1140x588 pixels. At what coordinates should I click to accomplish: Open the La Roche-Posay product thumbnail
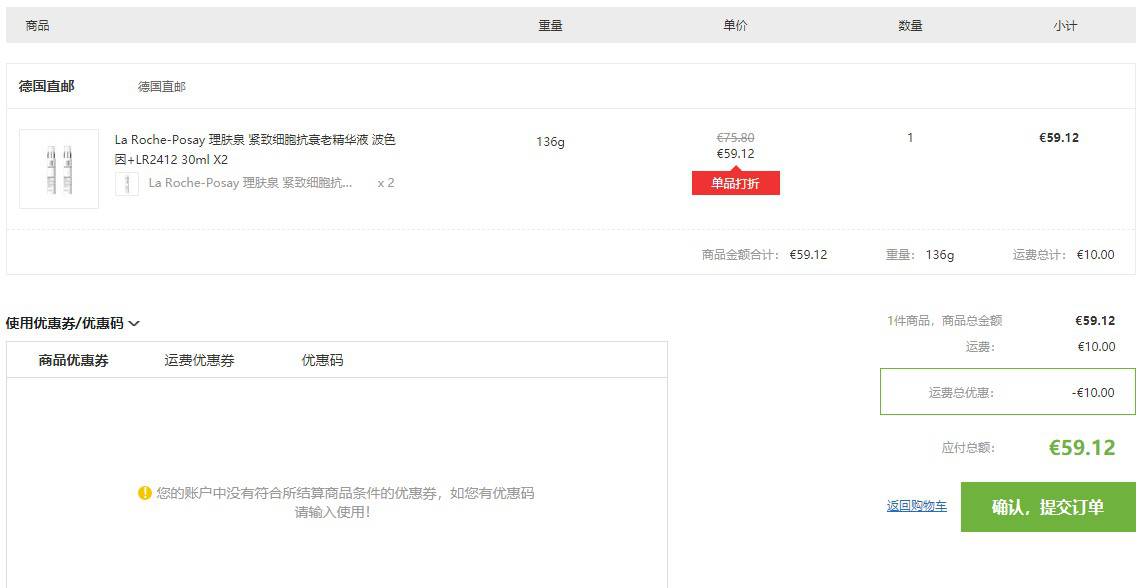[59, 169]
